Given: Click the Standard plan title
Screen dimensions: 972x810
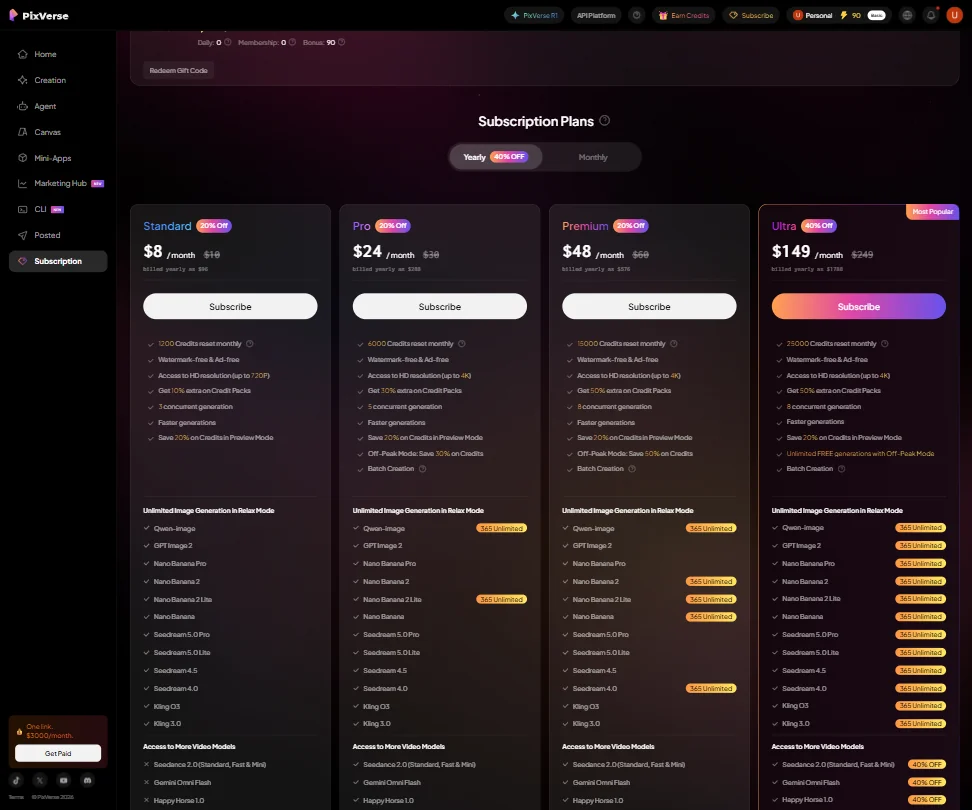Looking at the screenshot, I should pos(167,226).
